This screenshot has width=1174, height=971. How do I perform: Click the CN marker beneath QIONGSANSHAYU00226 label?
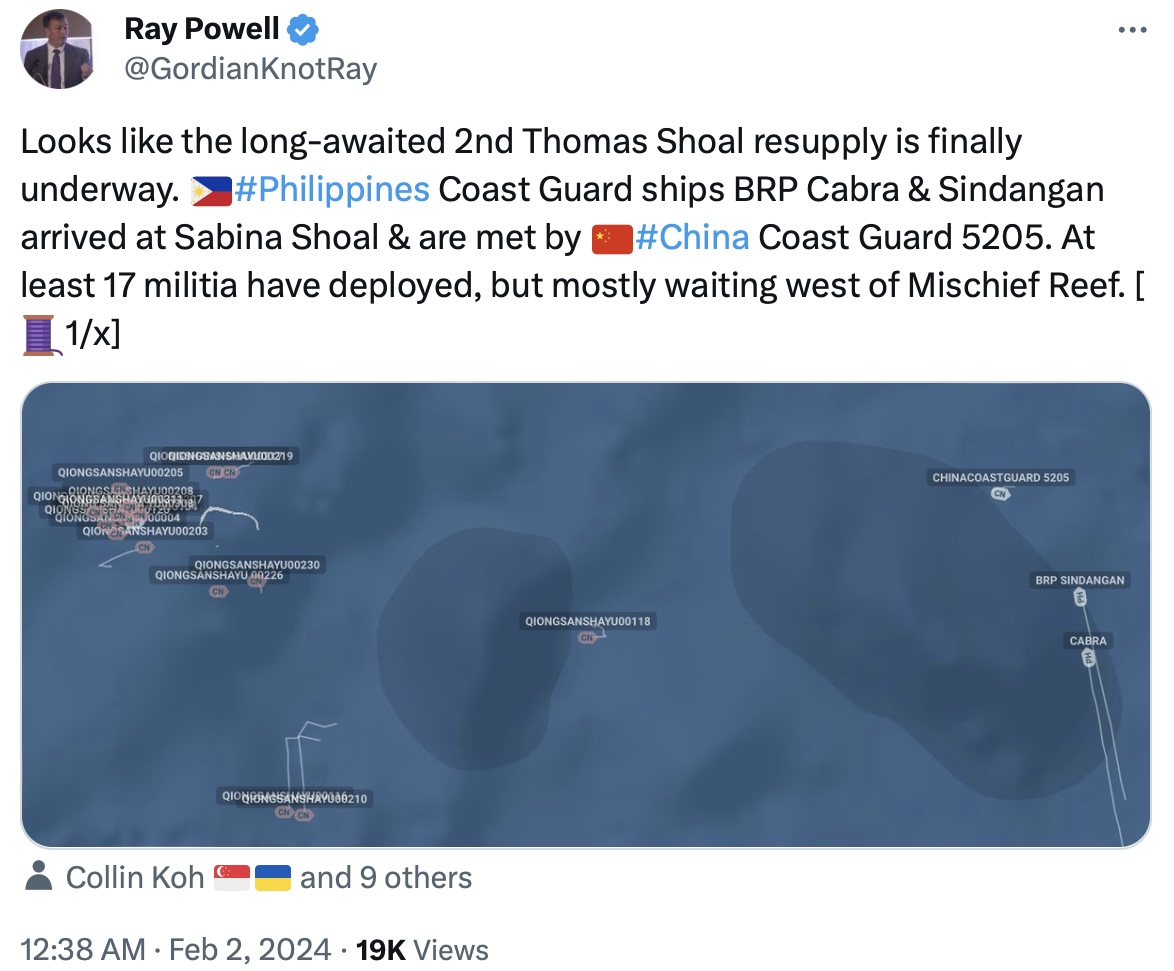218,591
